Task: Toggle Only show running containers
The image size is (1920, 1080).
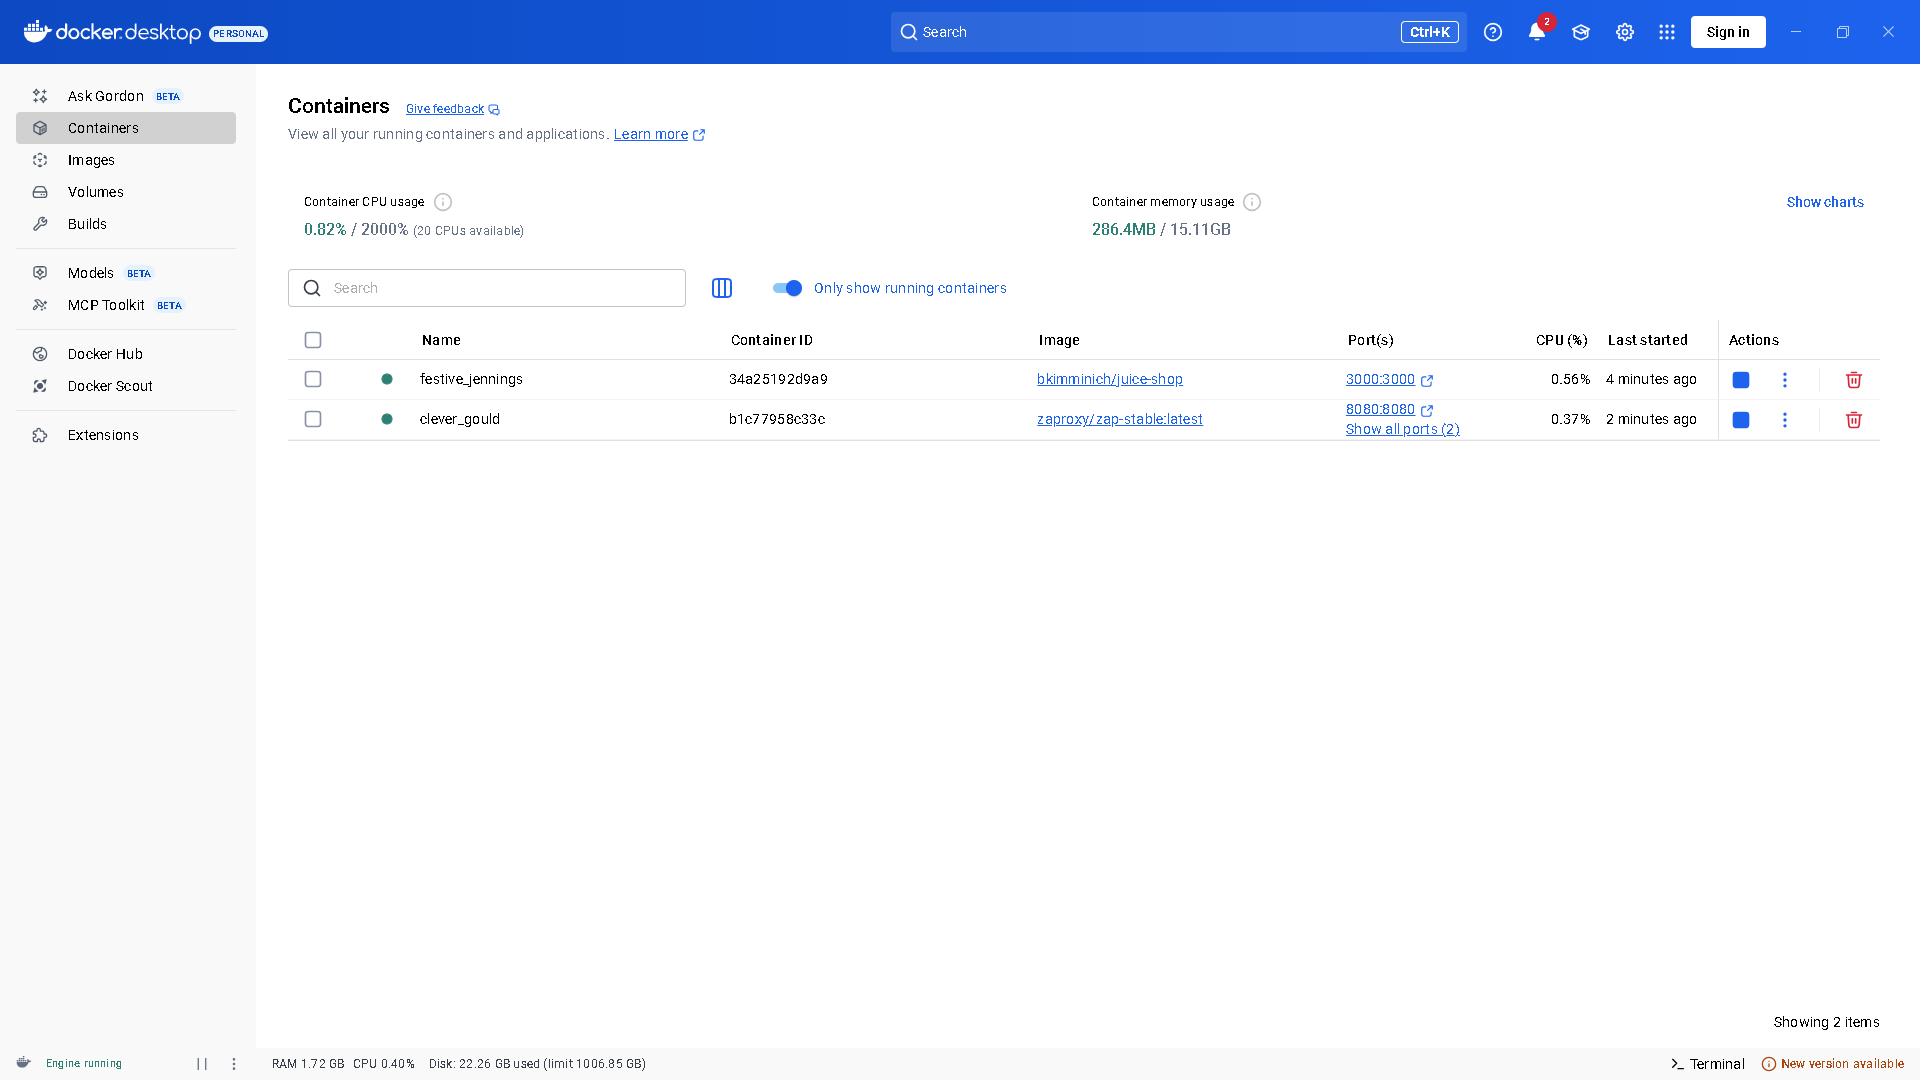Action: click(788, 288)
